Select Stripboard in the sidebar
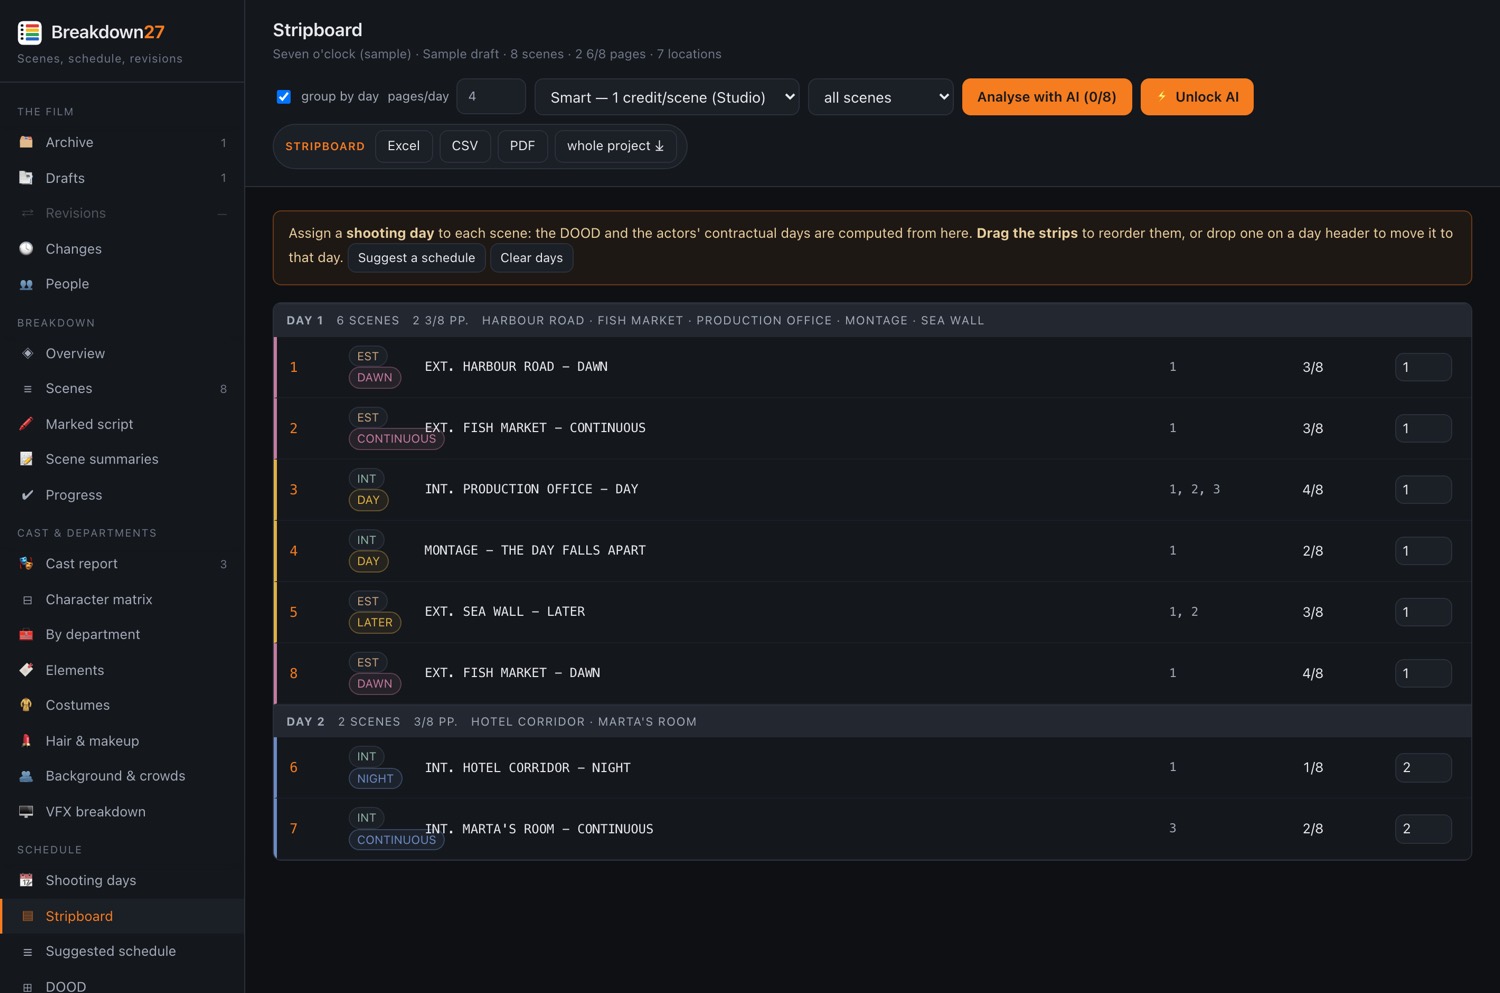Image resolution: width=1500 pixels, height=993 pixels. (x=122, y=916)
